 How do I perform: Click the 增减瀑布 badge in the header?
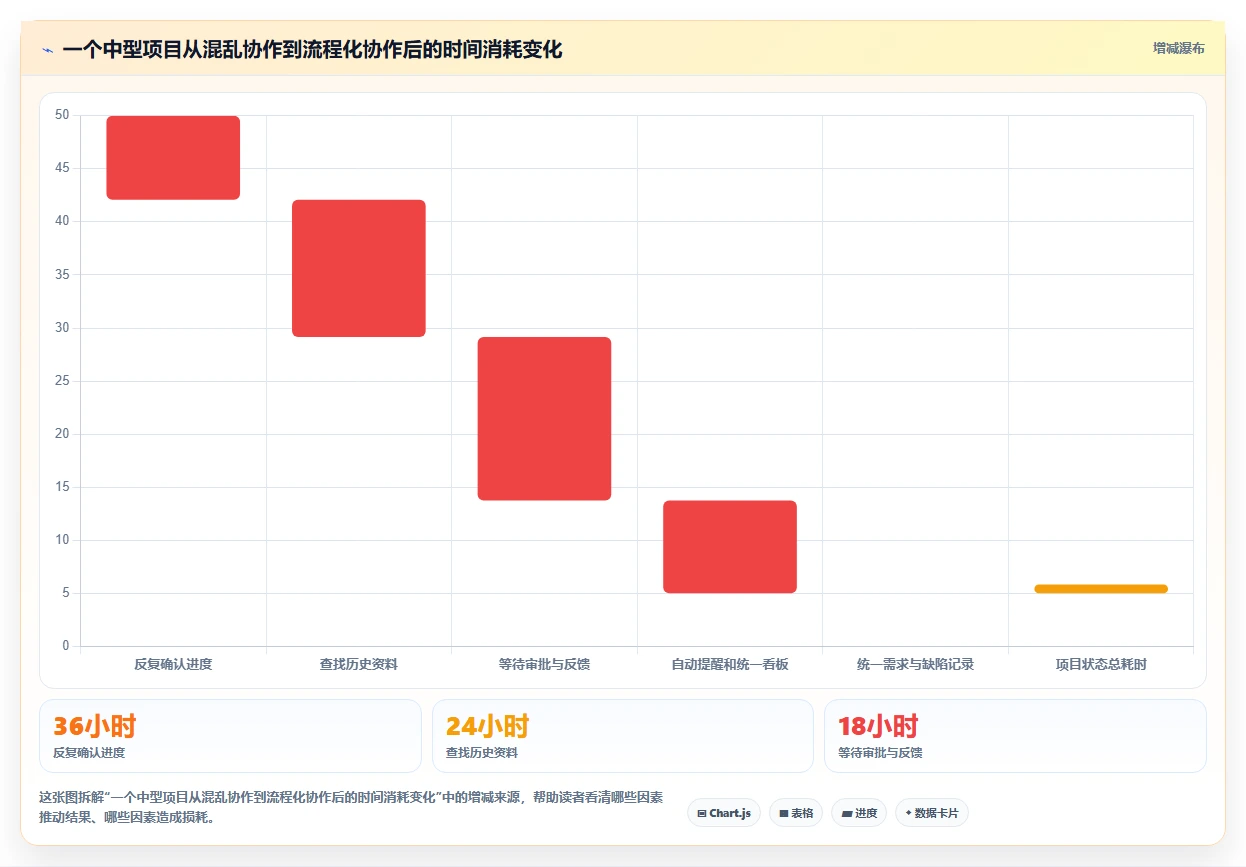coord(1178,48)
